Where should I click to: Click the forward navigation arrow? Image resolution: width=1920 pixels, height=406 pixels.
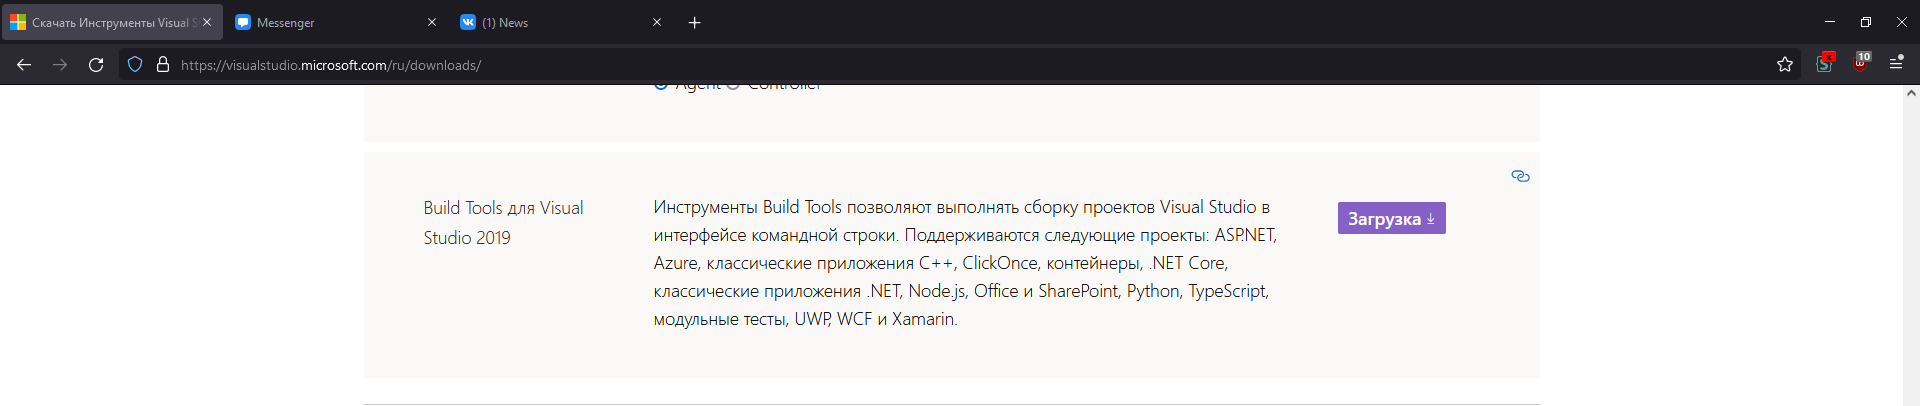(x=60, y=65)
